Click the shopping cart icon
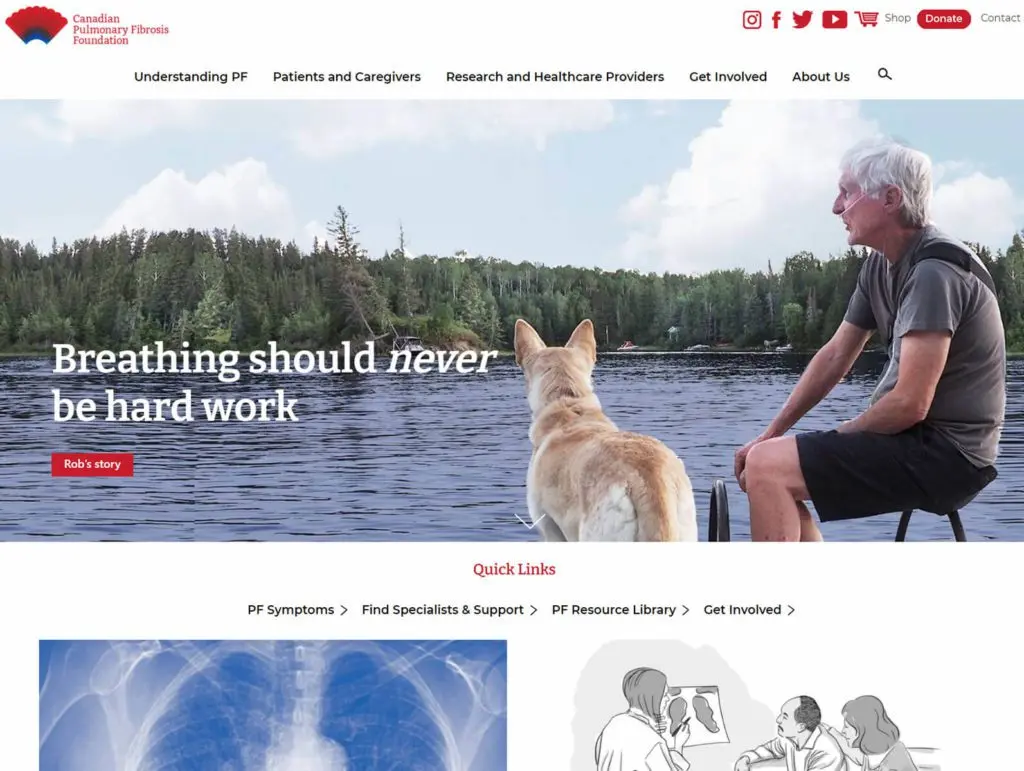This screenshot has width=1024, height=771. pyautogui.click(x=866, y=19)
